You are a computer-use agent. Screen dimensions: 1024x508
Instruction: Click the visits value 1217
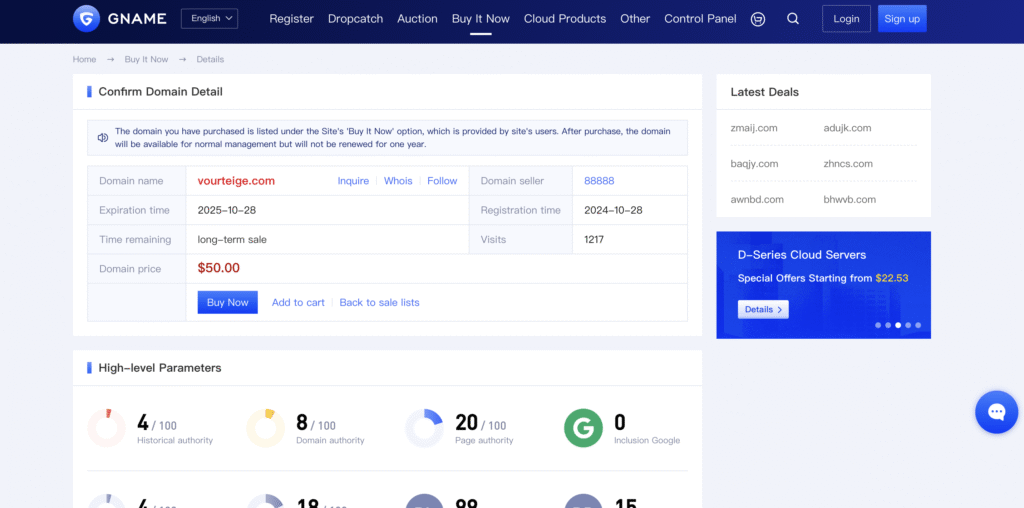(594, 240)
